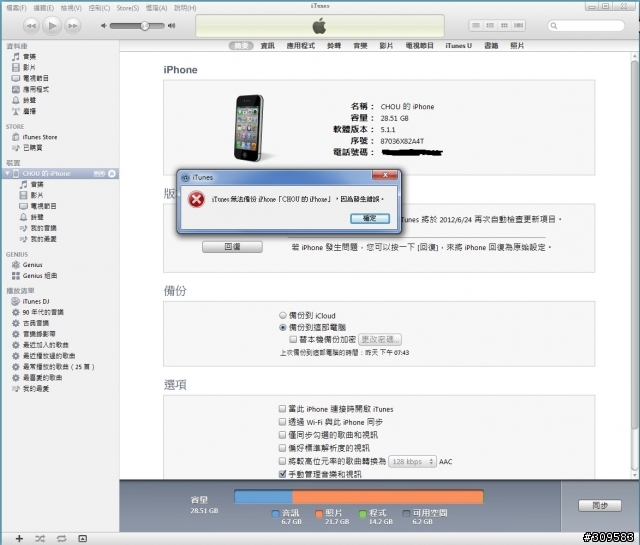Viewport: 640px width, 545px height.
Task: Open the 檢視(V) menu
Action: click(x=71, y=8)
